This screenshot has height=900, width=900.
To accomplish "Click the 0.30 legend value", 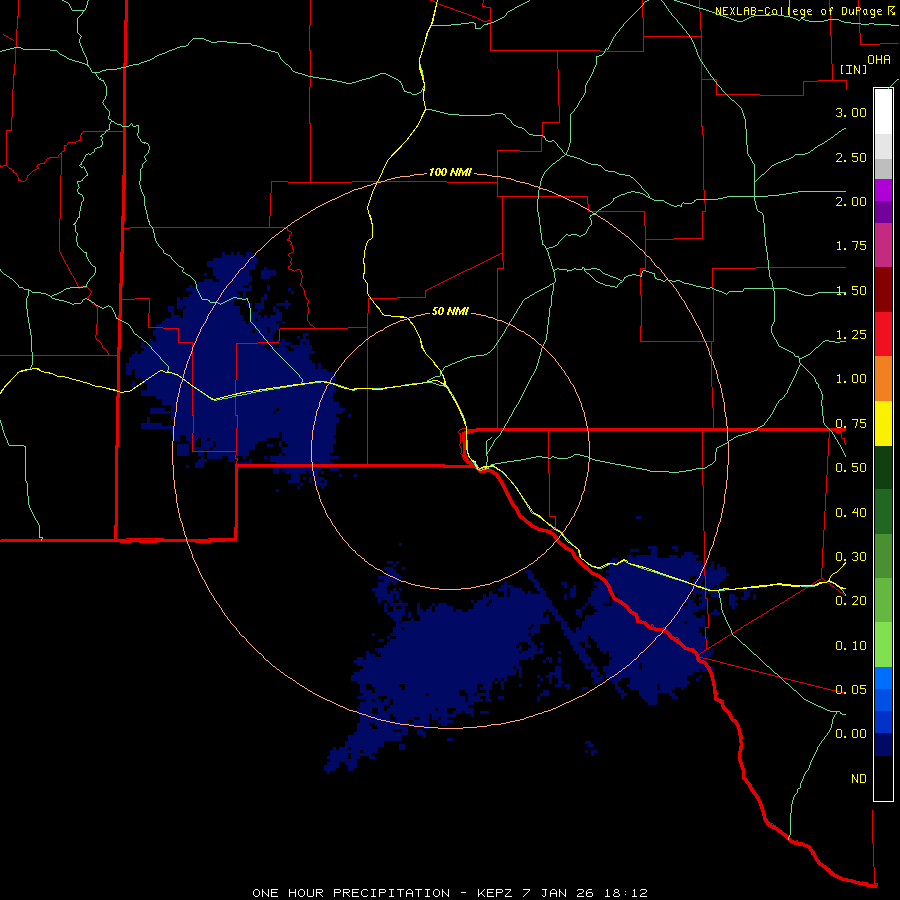I will (851, 557).
